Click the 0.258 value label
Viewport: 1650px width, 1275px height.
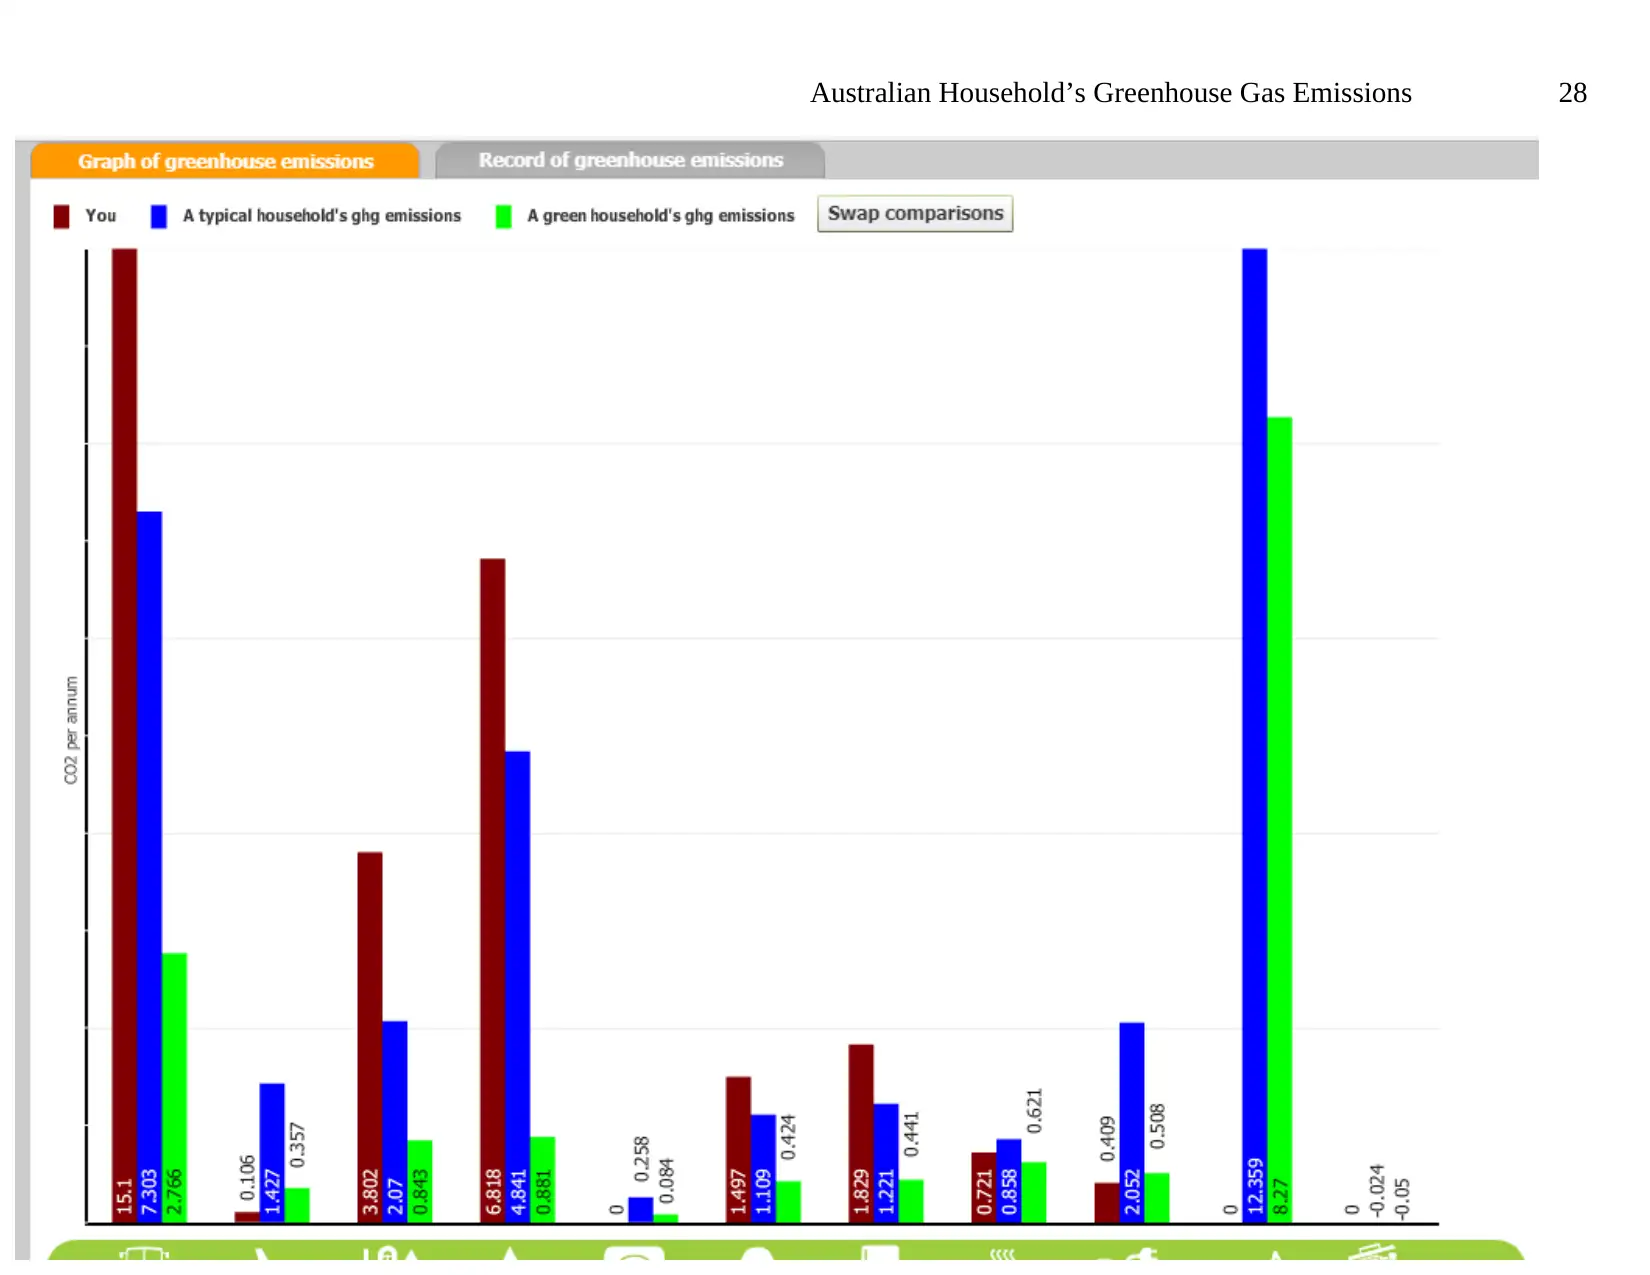[x=641, y=1159]
